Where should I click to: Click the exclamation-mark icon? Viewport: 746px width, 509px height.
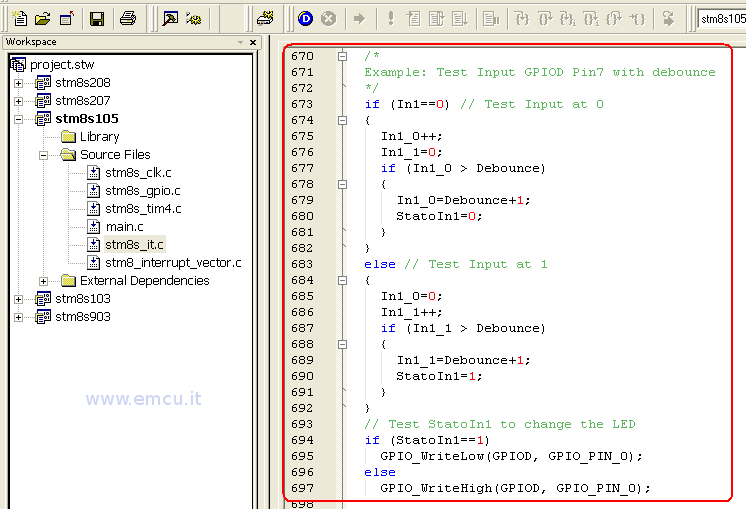(x=391, y=19)
